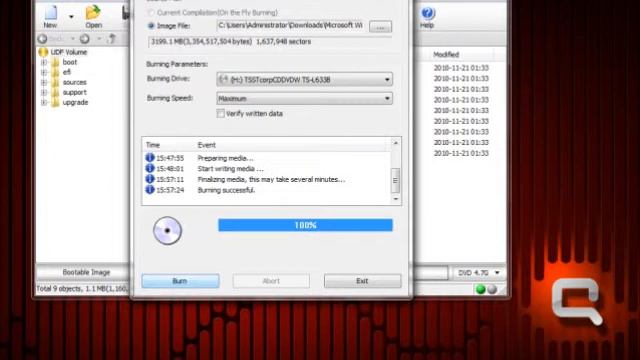Enable Verify written data checkbox
This screenshot has height=360, width=640.
(220, 113)
